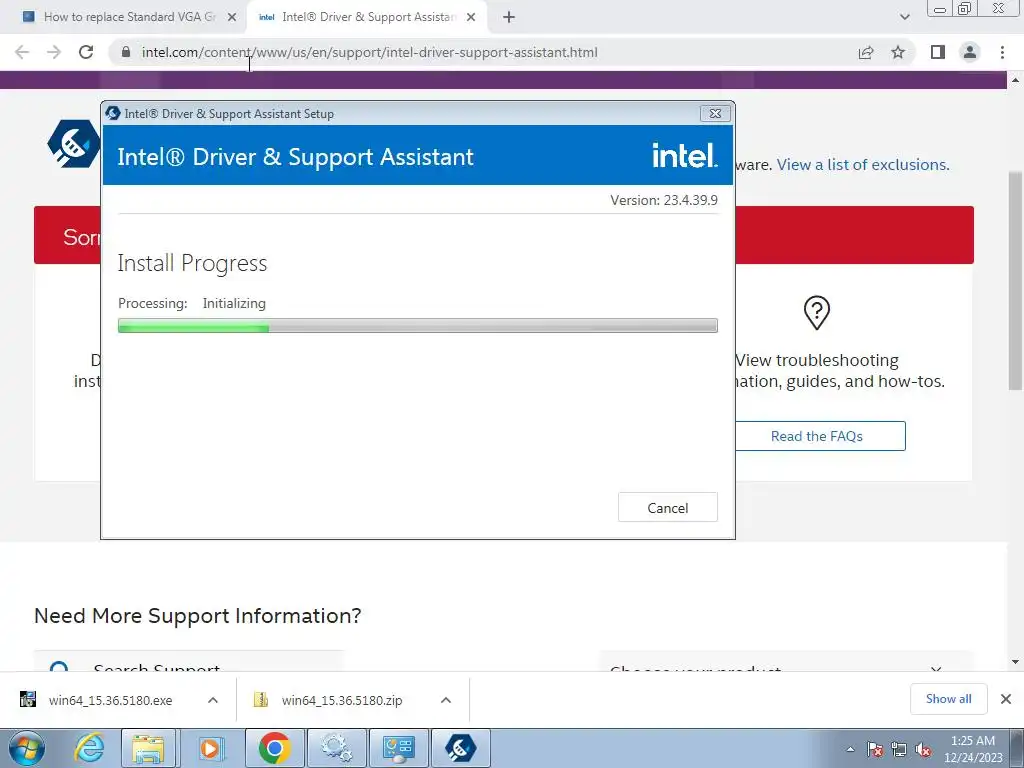Click the scrollbar up arrow
This screenshot has width=1024, height=768.
[1015, 80]
